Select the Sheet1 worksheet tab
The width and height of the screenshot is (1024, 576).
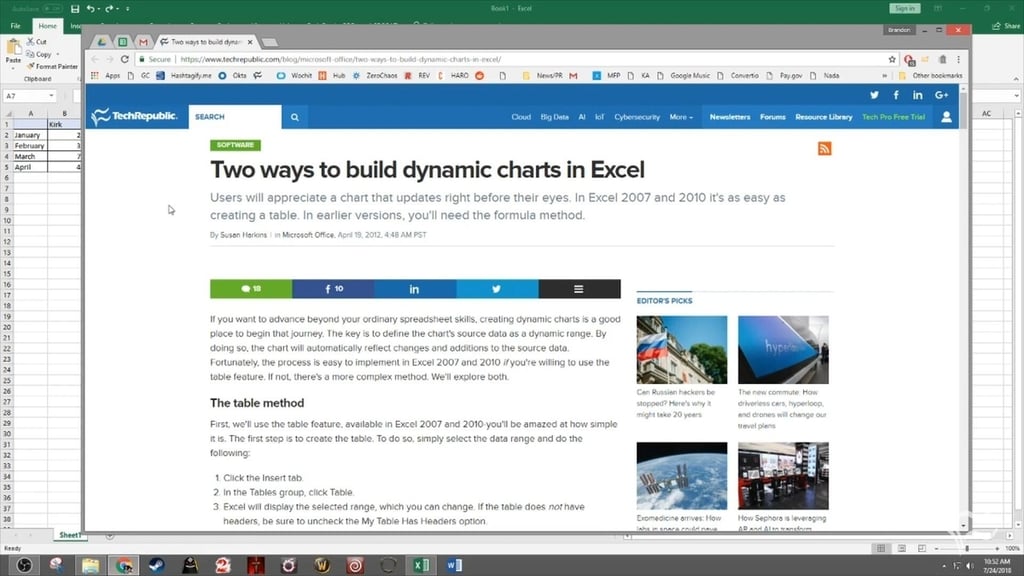pos(69,536)
